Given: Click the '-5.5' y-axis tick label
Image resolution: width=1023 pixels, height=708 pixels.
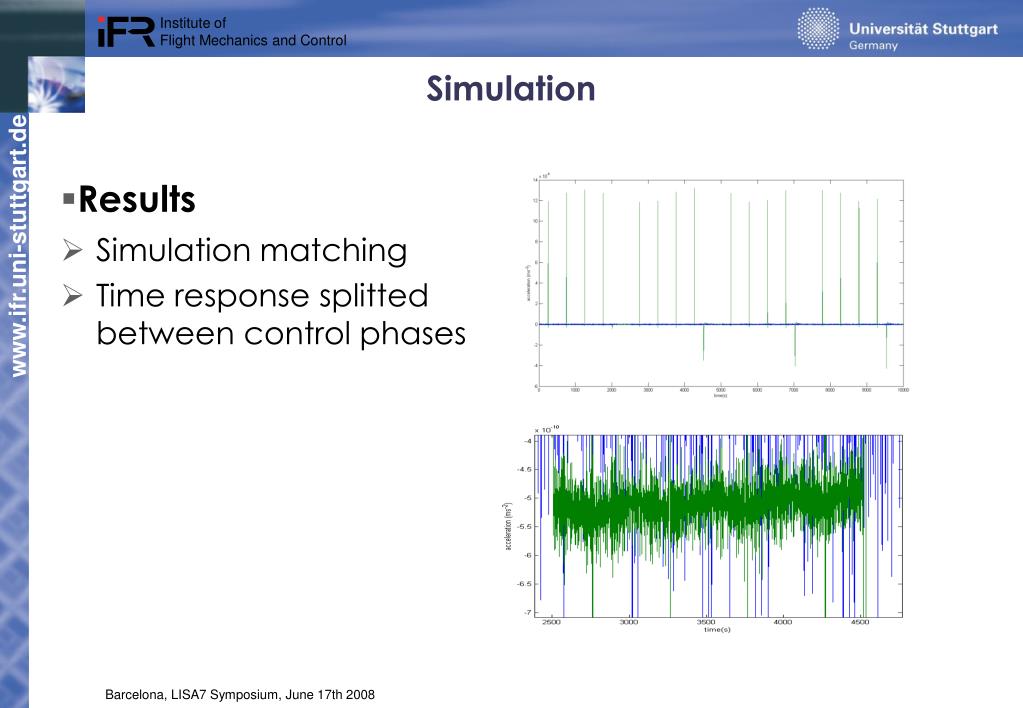Looking at the screenshot, I should (x=525, y=527).
